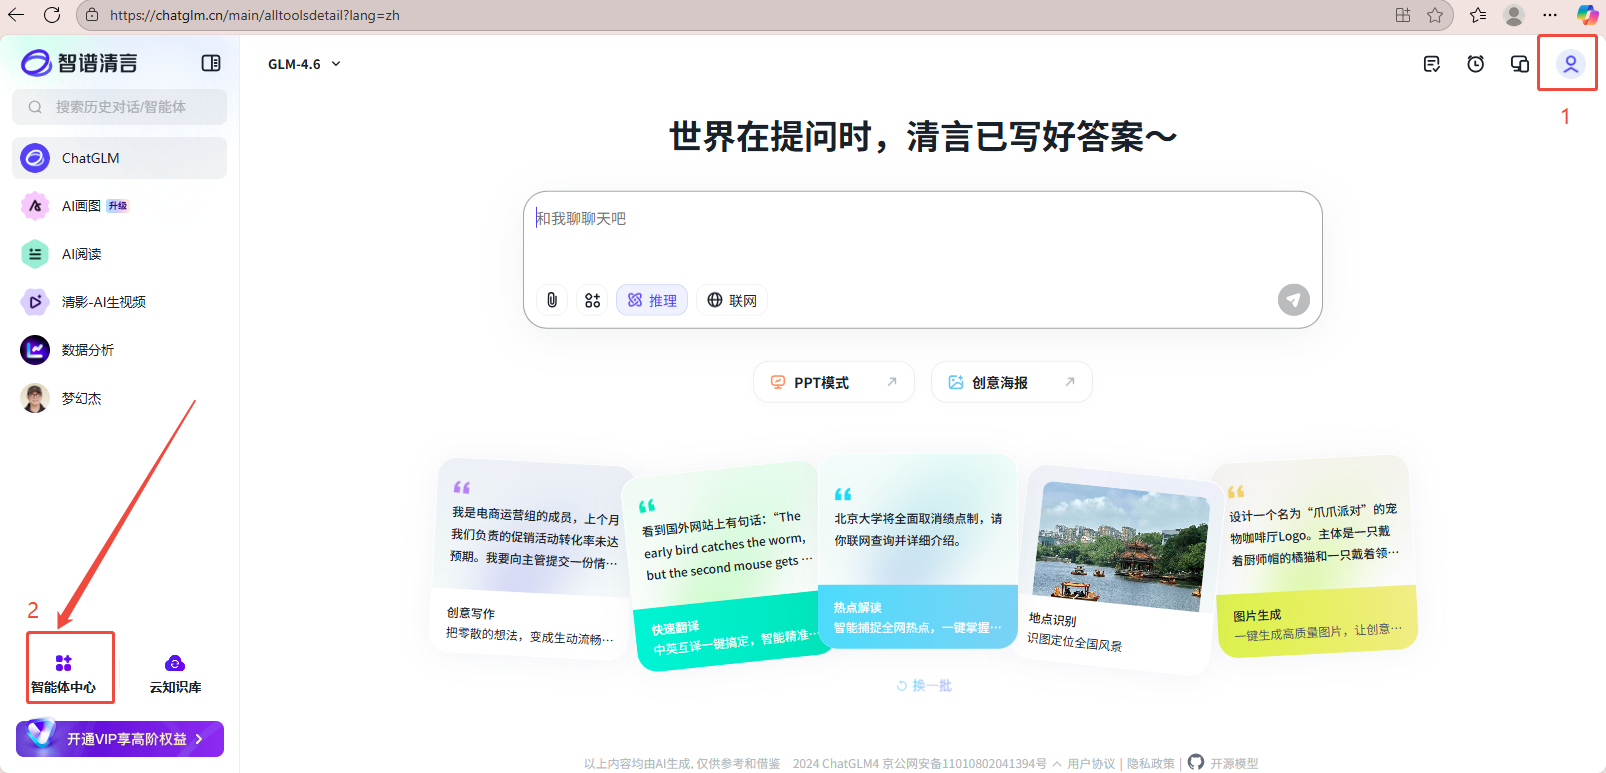Viewport: 1606px width, 773px height.
Task: Select the 创意写作 prompt card
Action: coord(531,558)
